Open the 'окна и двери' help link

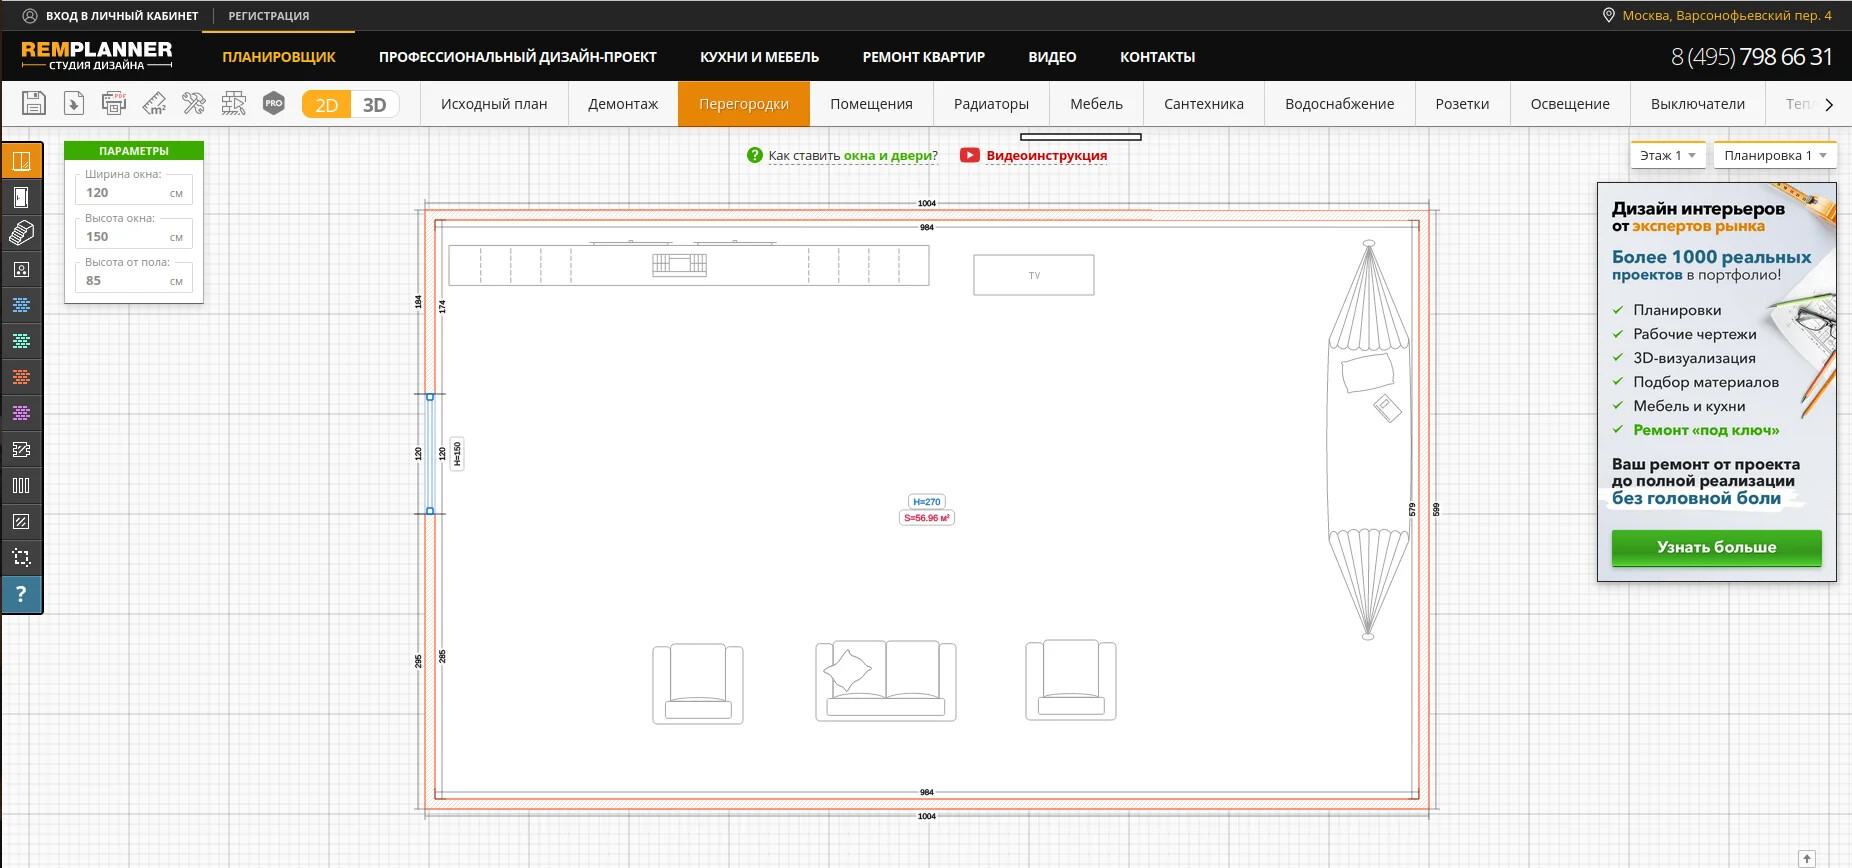coord(888,155)
